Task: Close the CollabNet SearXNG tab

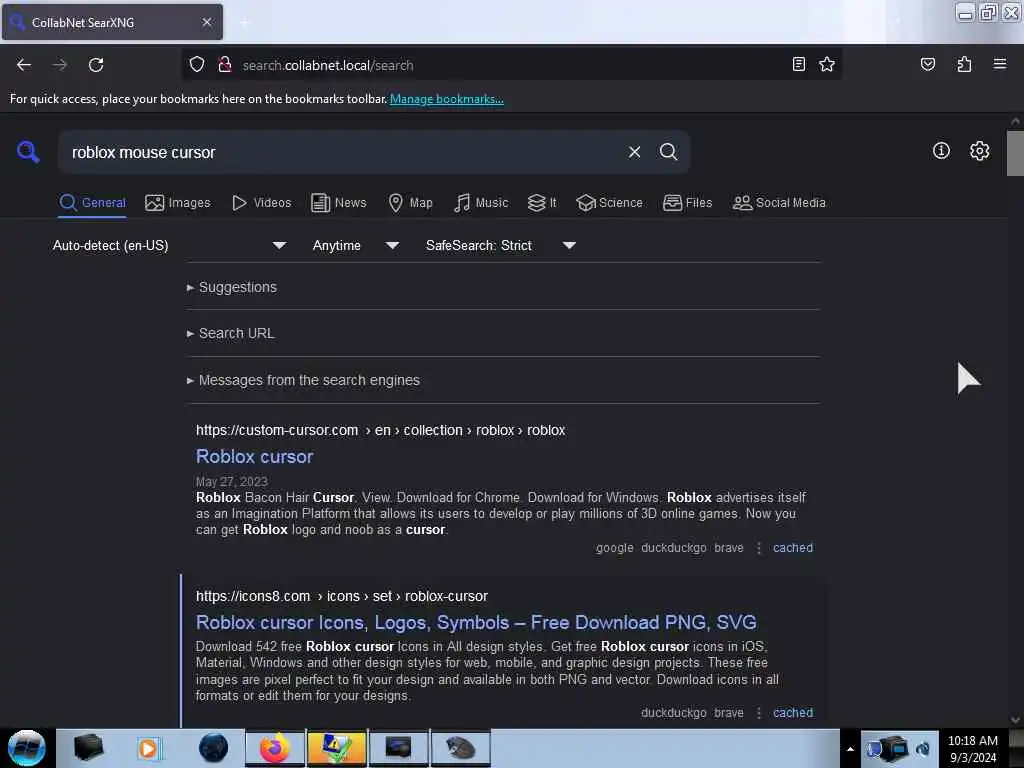Action: pos(207,22)
